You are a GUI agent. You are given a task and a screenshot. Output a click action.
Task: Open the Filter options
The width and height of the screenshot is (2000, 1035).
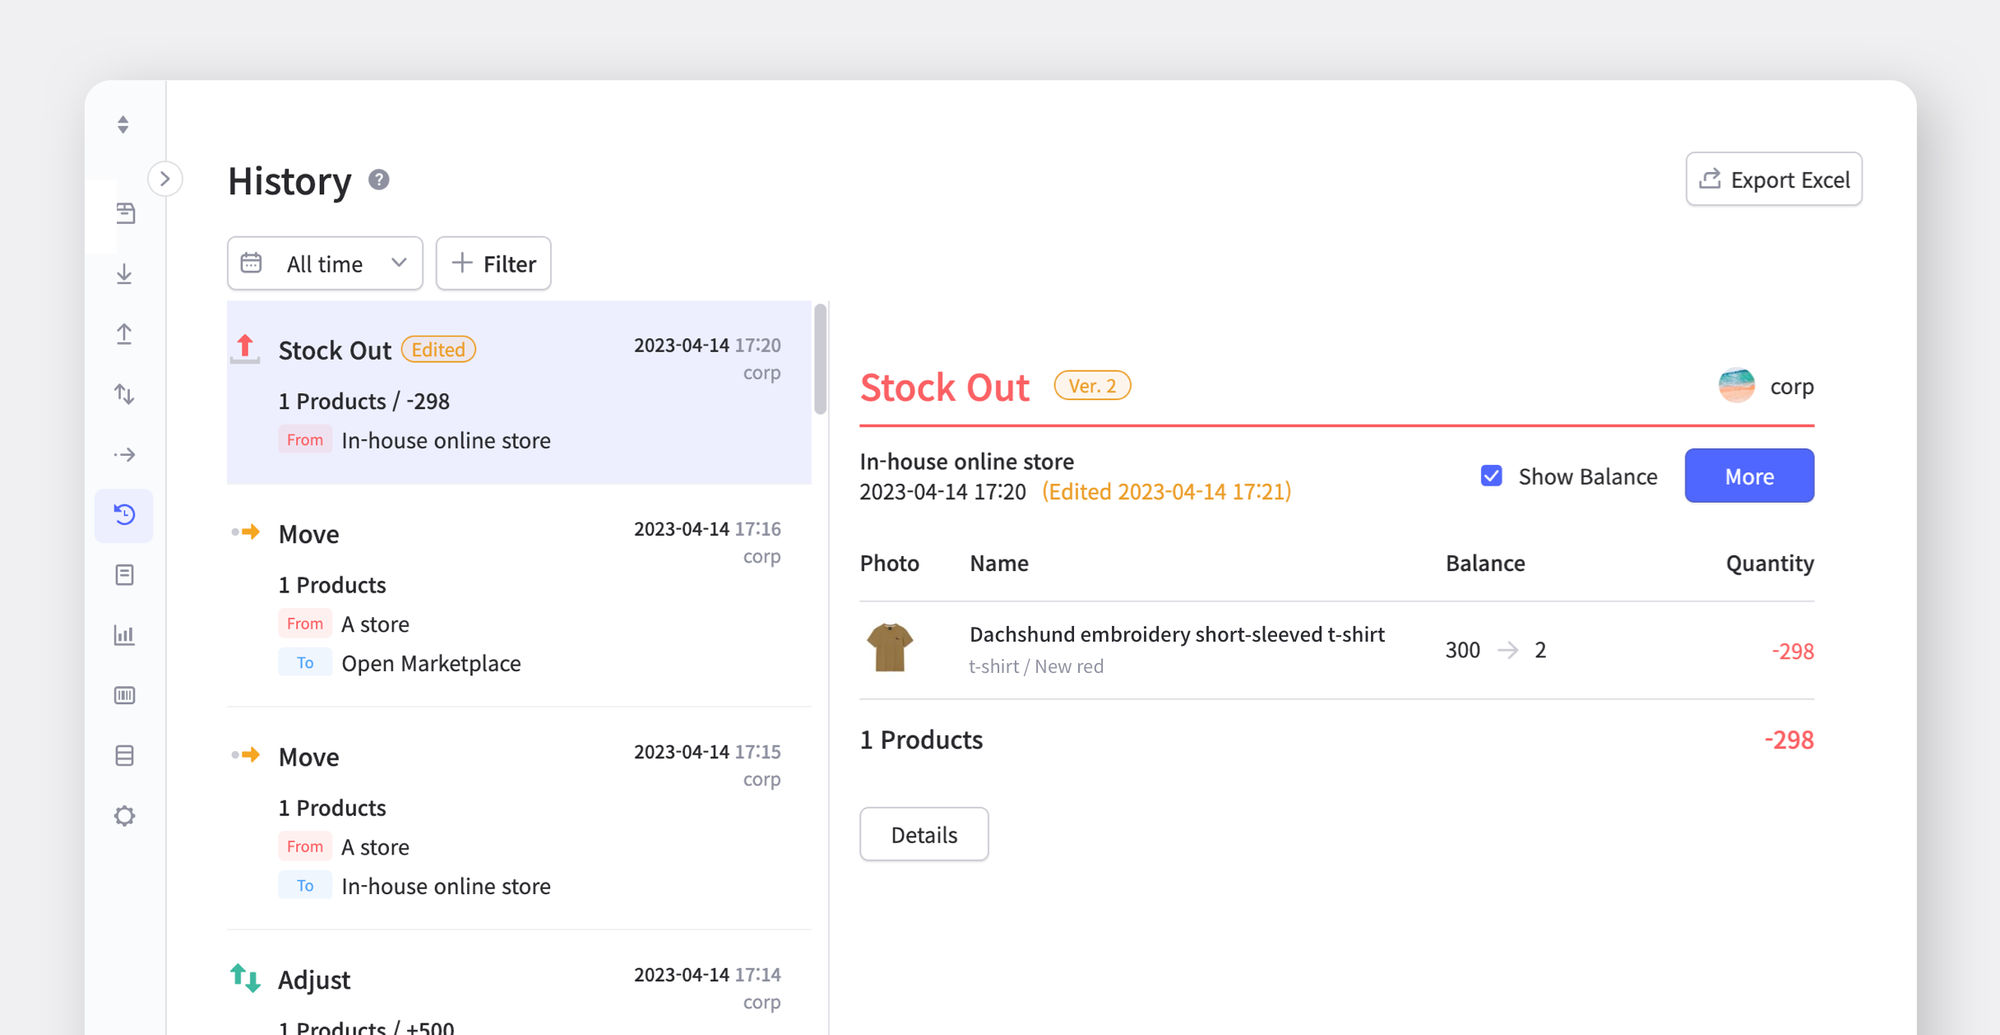pyautogui.click(x=493, y=263)
